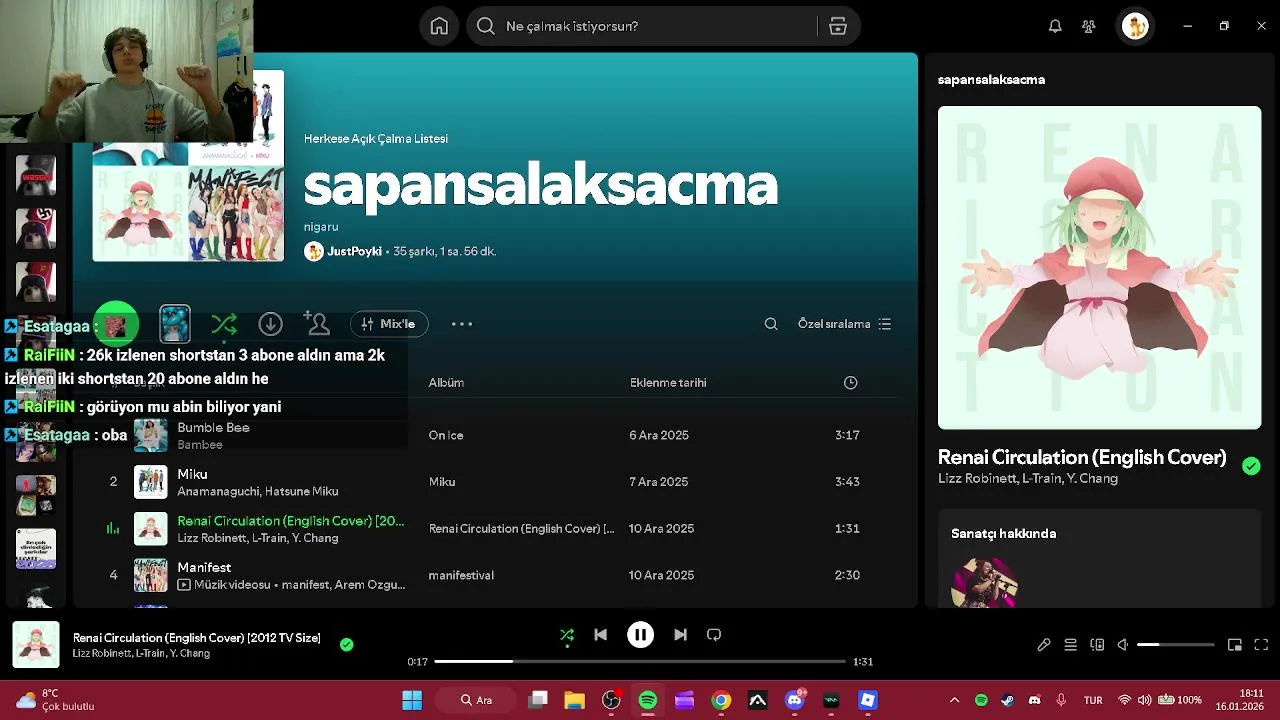The width and height of the screenshot is (1280, 720).
Task: Open the notifications bell
Action: tap(1055, 26)
